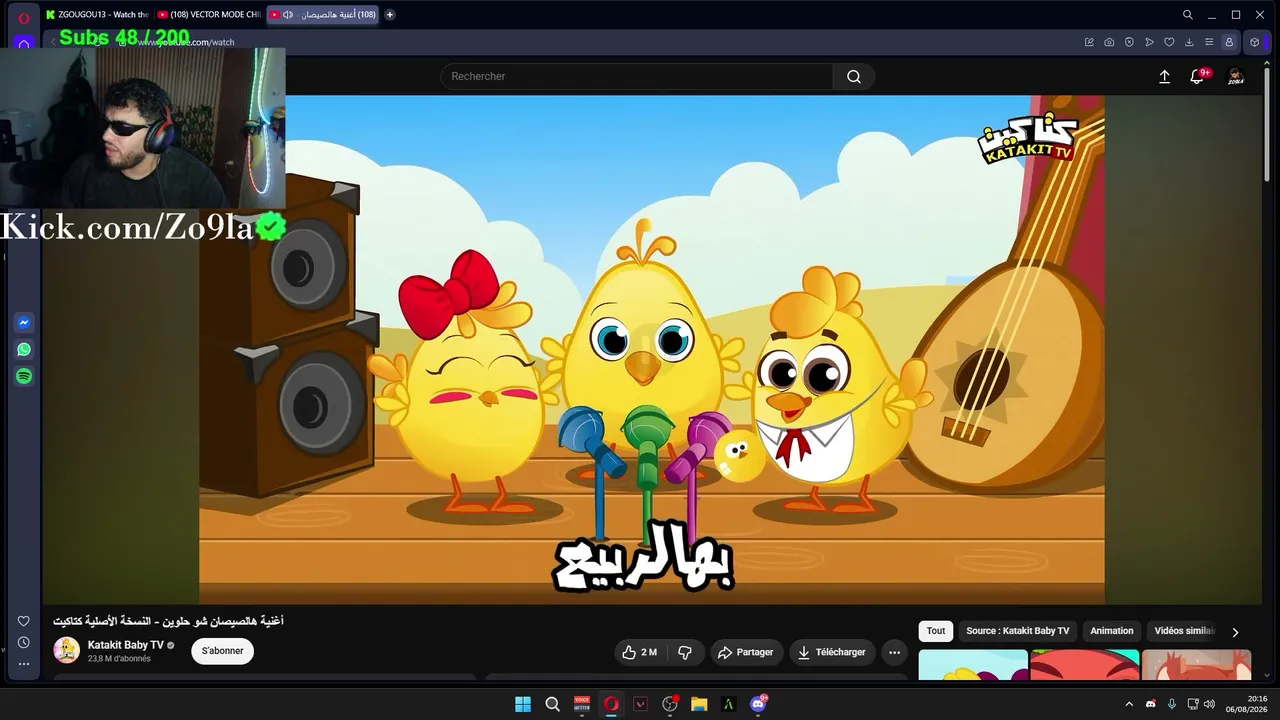Image resolution: width=1280 pixels, height=720 pixels.
Task: Dislike the video with thumbs down
Action: [685, 652]
